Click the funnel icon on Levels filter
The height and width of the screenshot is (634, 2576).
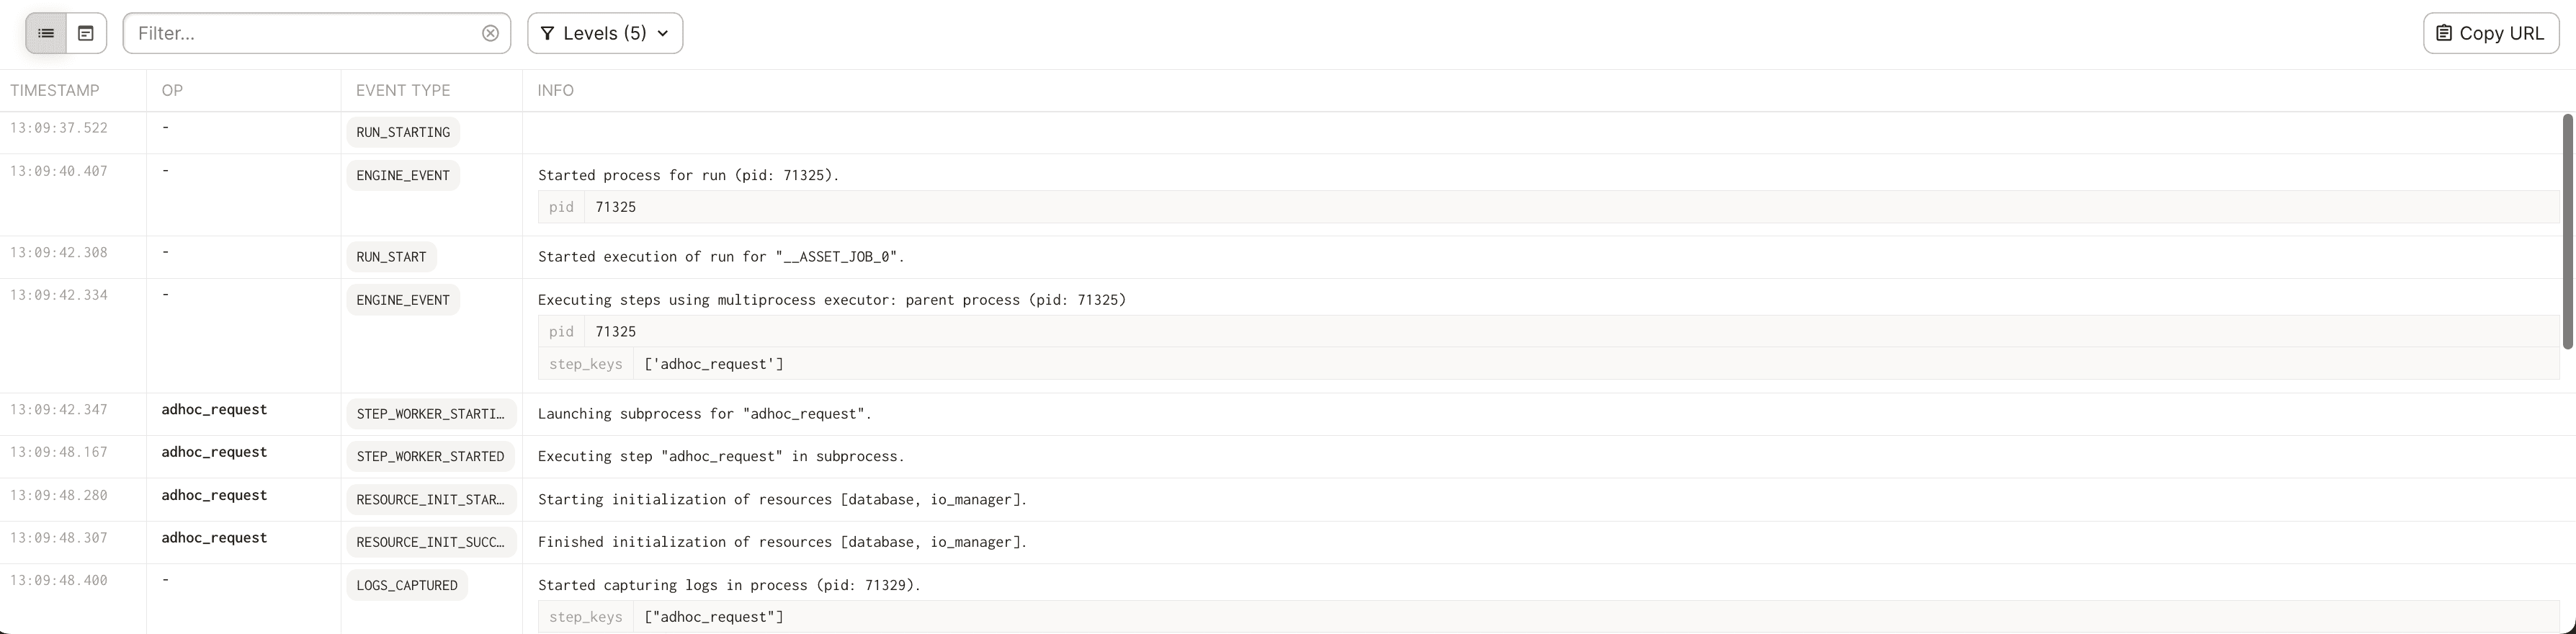point(548,33)
